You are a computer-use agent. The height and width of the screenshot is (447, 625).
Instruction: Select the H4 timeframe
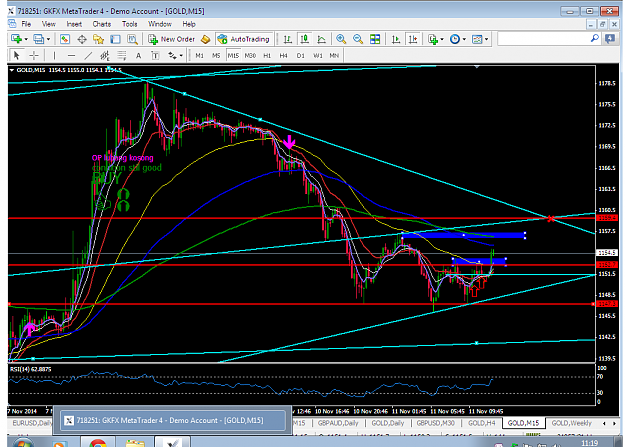[283, 55]
